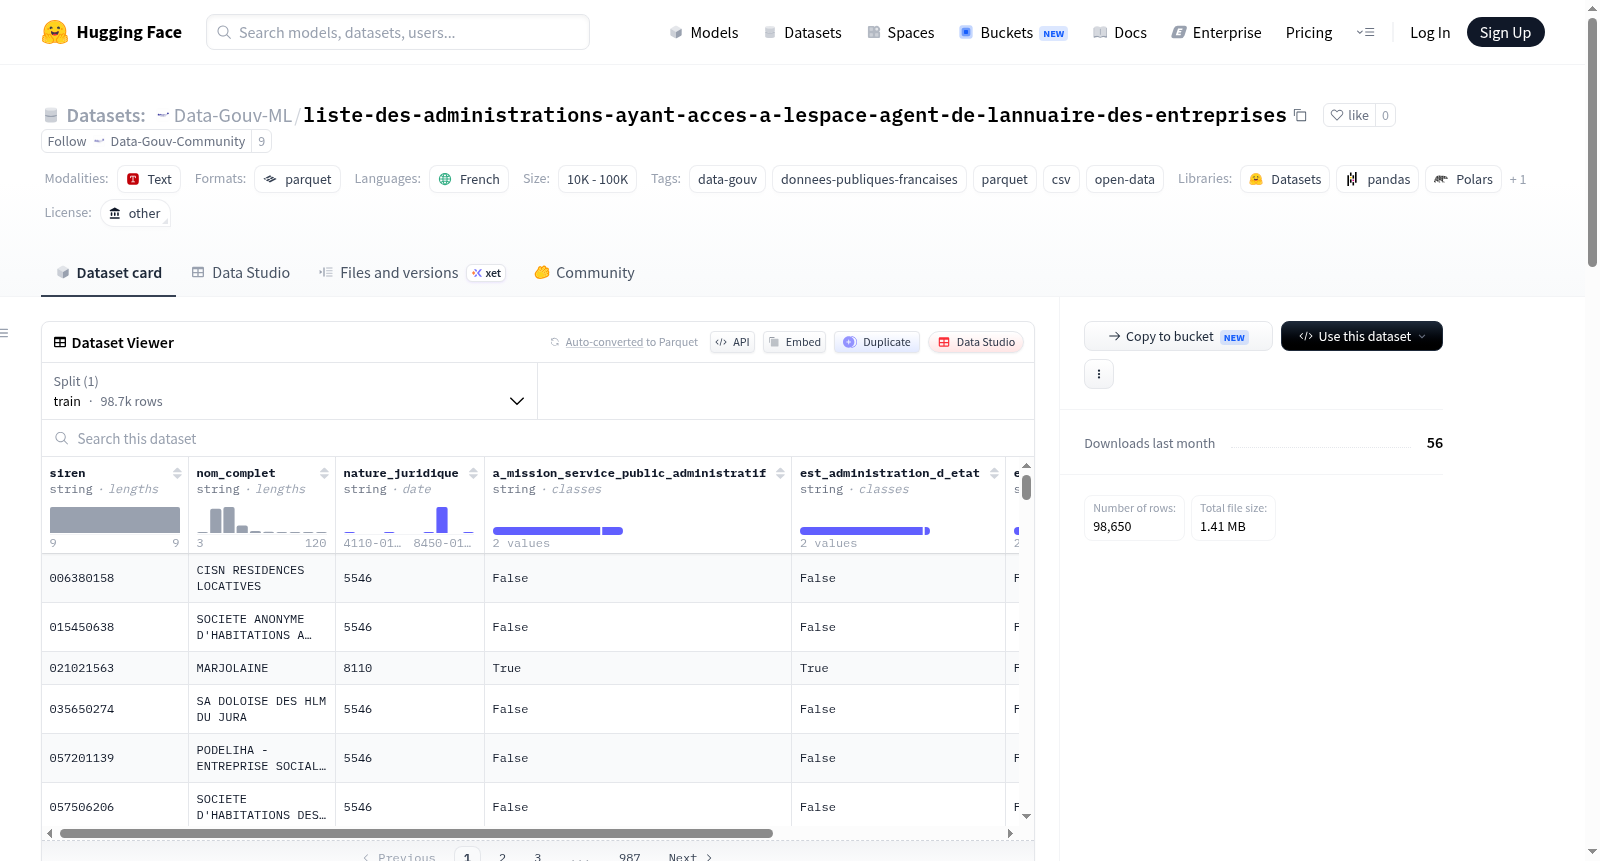Go to Models in the top navigation
The width and height of the screenshot is (1600, 861).
coord(704,32)
